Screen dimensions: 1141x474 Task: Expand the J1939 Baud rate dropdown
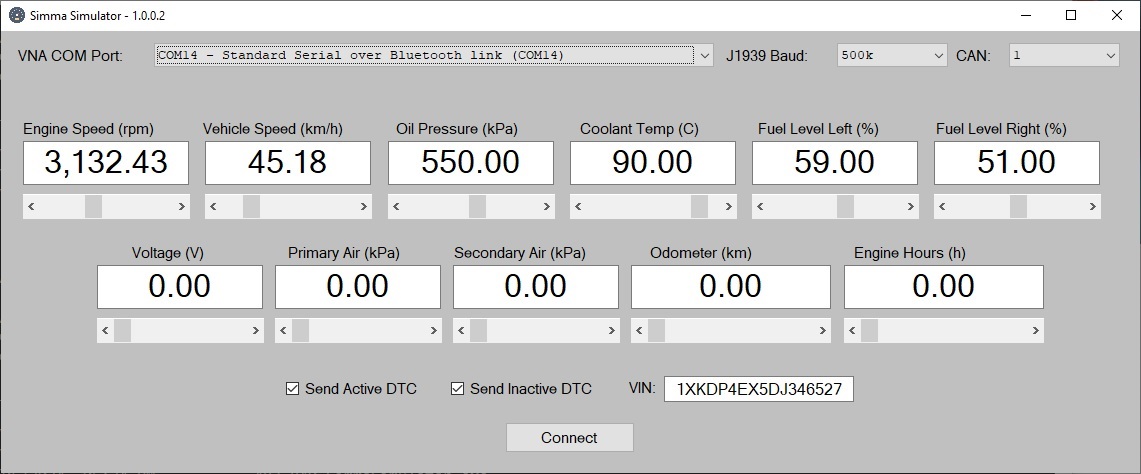click(x=938, y=56)
